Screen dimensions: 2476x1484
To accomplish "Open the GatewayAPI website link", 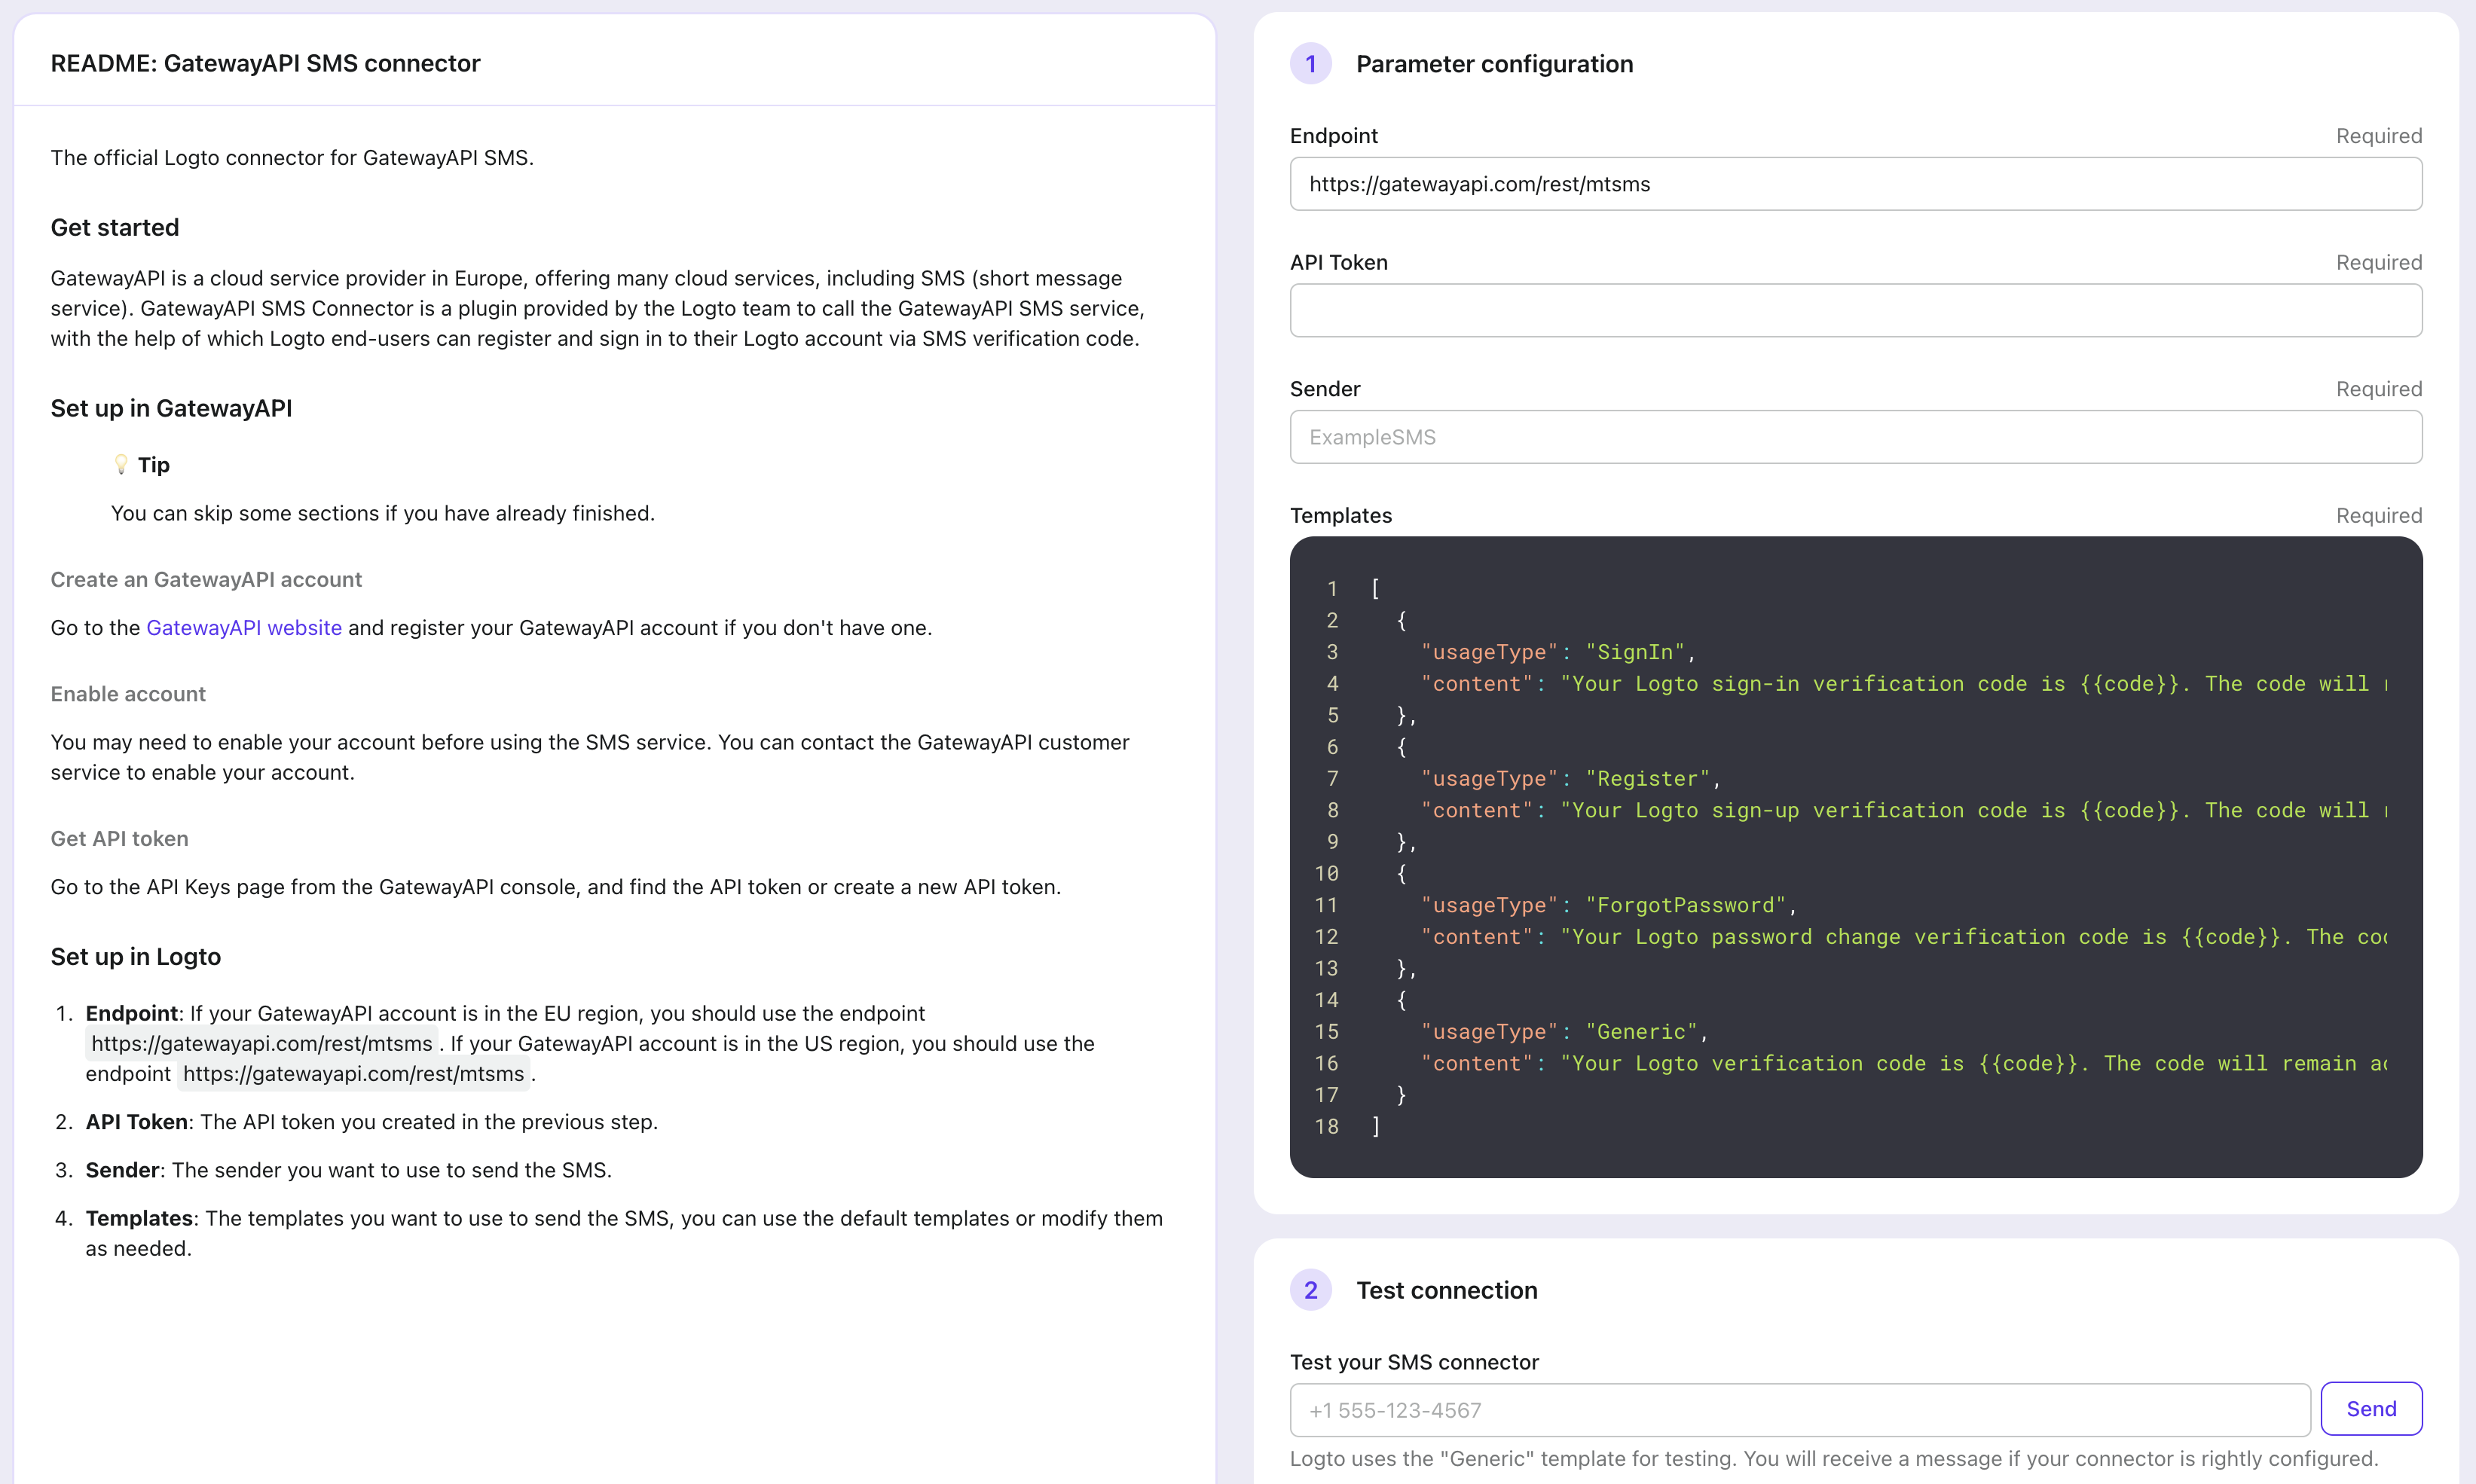I will click(244, 628).
